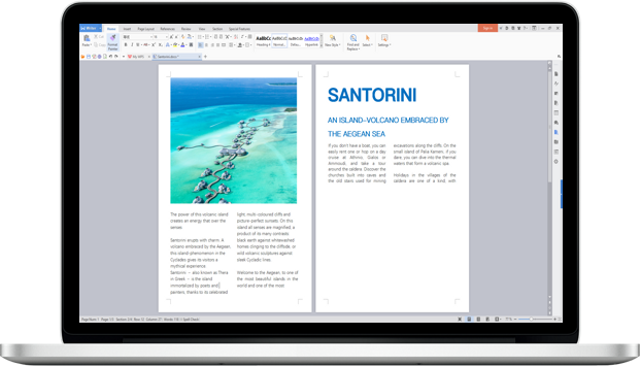Click the Cut command

pyautogui.click(x=99, y=36)
